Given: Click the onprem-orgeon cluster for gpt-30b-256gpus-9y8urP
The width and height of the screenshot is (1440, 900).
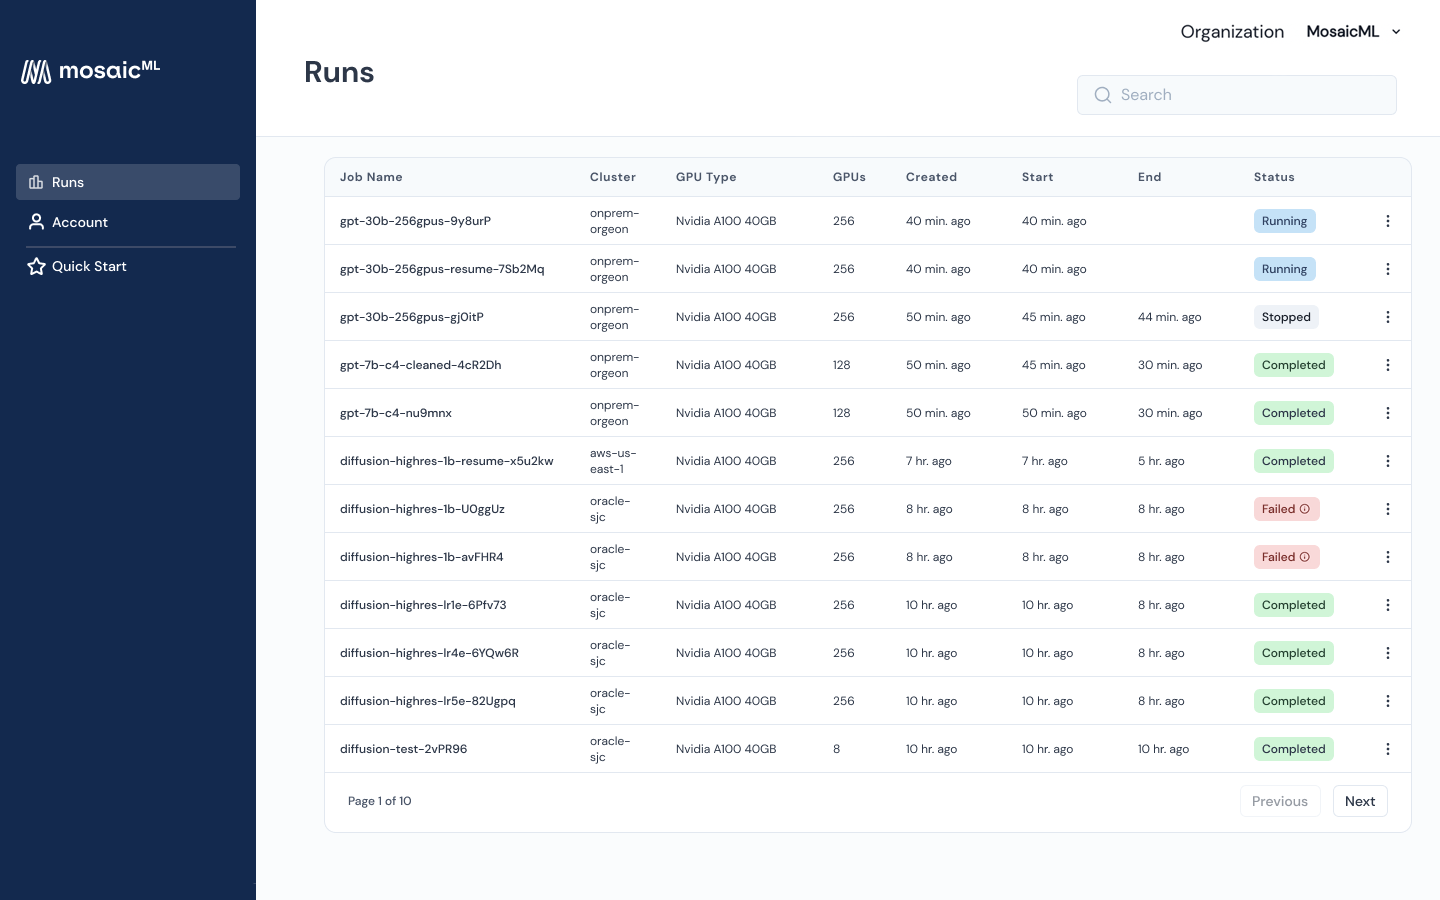Looking at the screenshot, I should click(614, 221).
